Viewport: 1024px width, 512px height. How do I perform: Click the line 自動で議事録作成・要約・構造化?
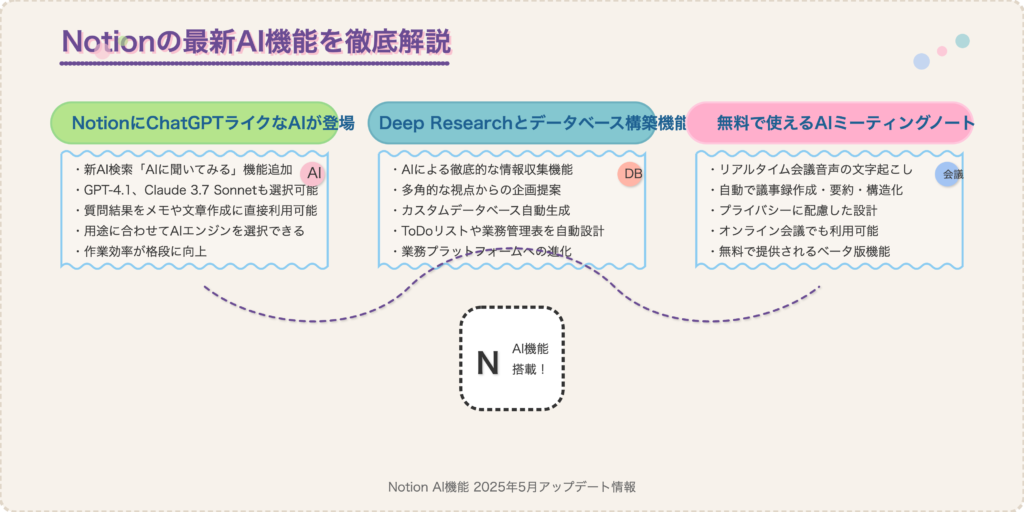pos(805,191)
